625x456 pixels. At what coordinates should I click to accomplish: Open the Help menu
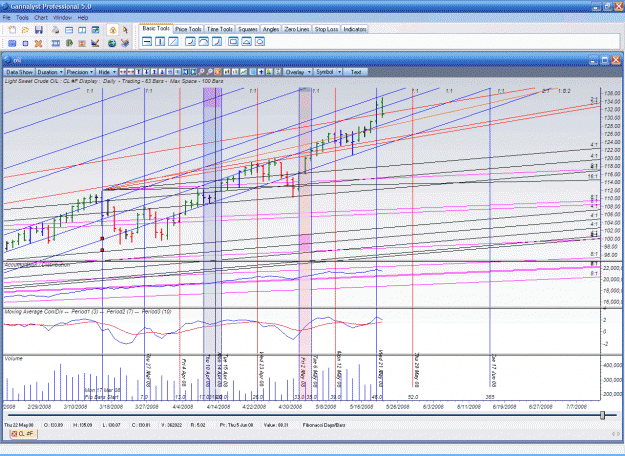(x=83, y=18)
